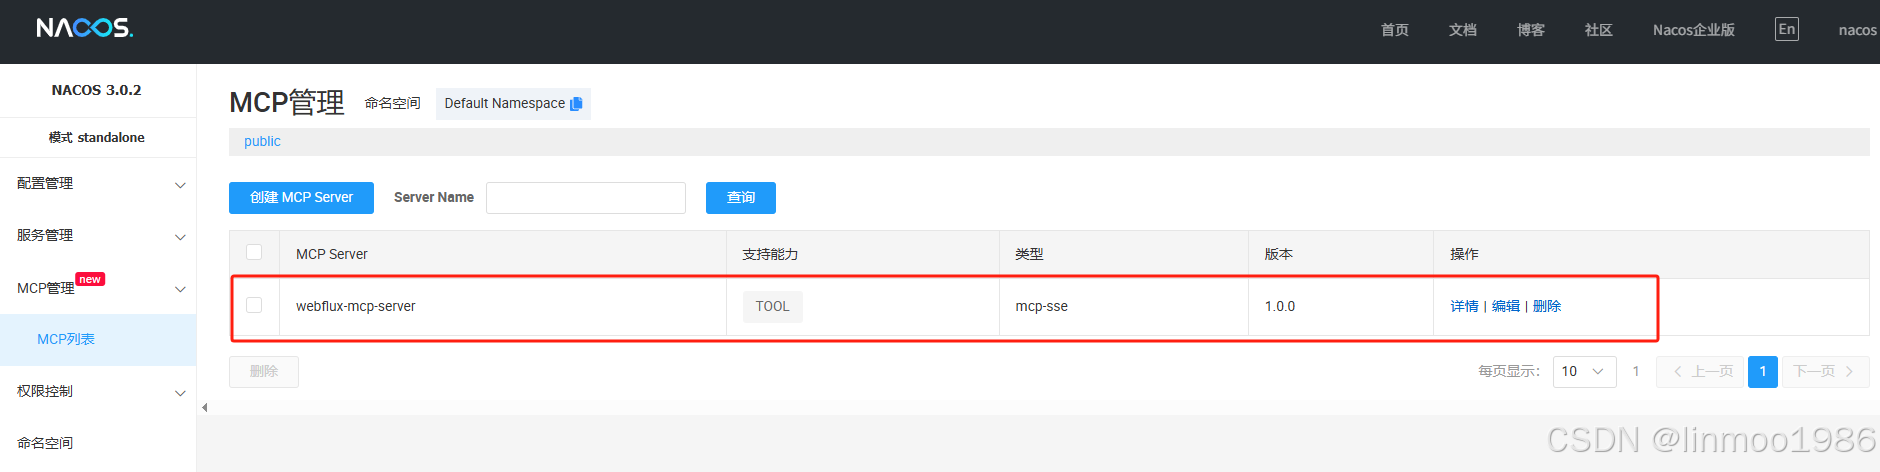Focus the Server Name input field

[x=586, y=198]
